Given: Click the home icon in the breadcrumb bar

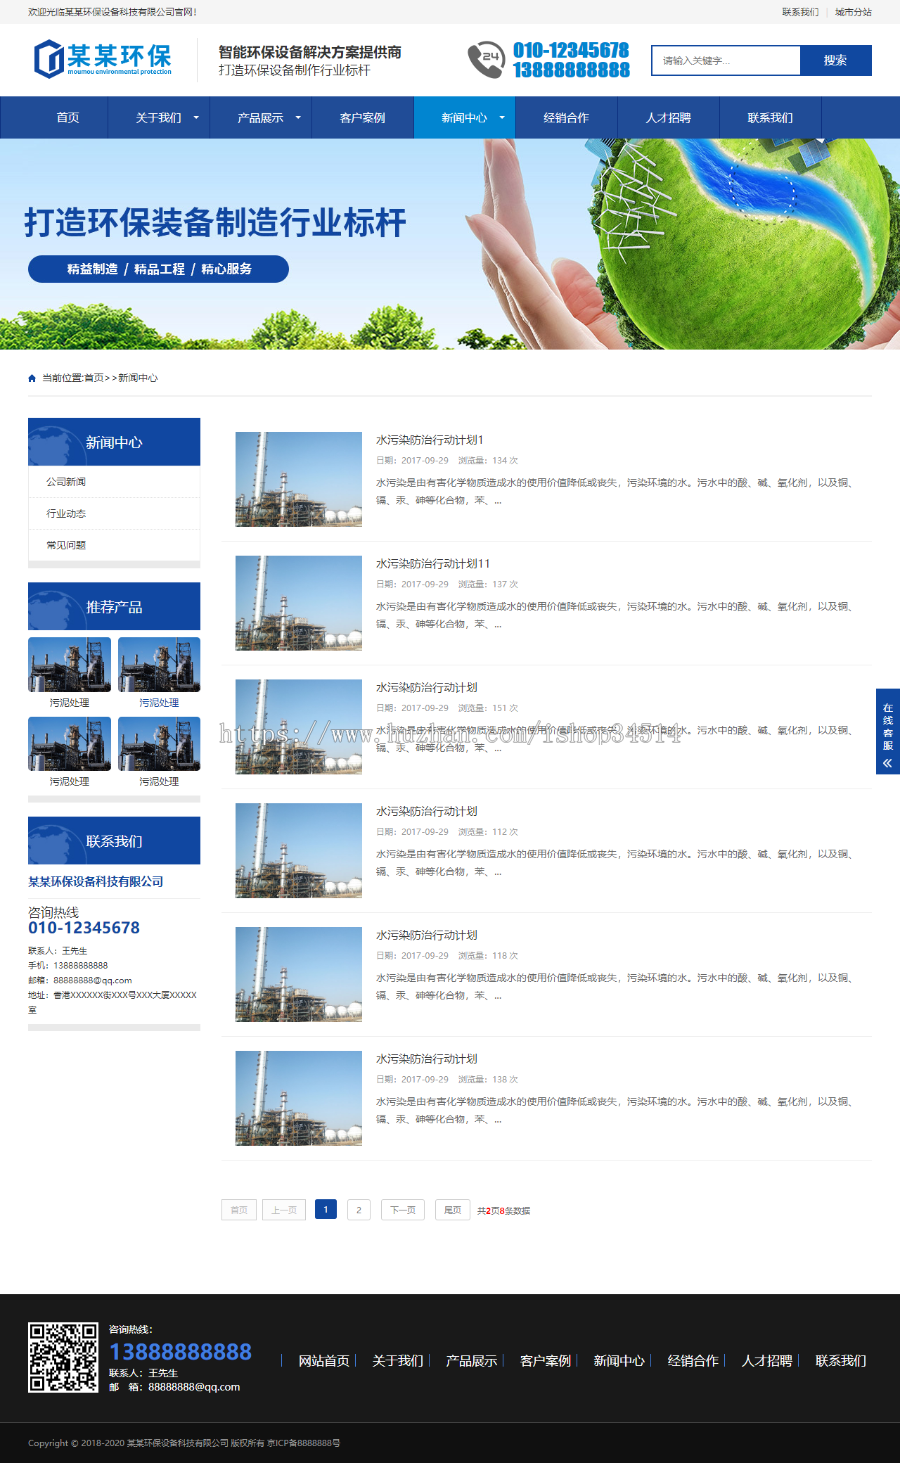Looking at the screenshot, I should 31,377.
